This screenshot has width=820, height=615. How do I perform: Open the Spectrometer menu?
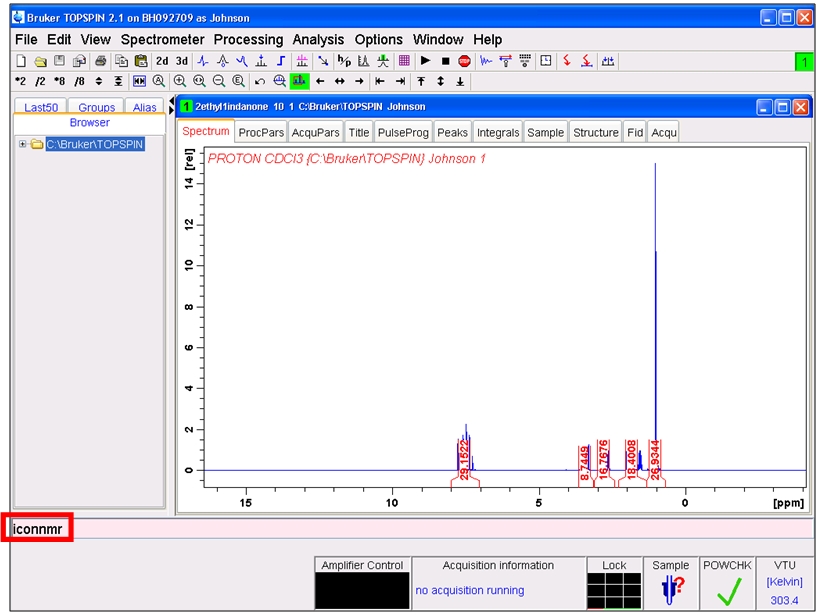[x=163, y=40]
